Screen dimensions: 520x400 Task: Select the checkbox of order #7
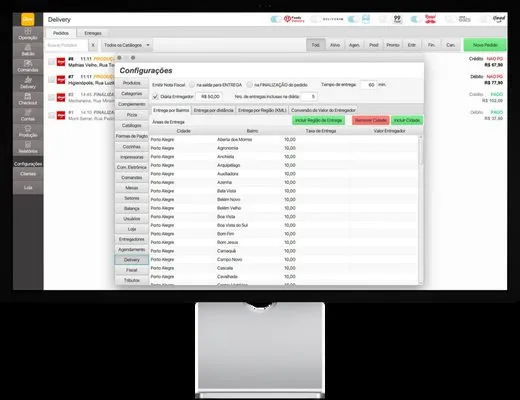51,79
